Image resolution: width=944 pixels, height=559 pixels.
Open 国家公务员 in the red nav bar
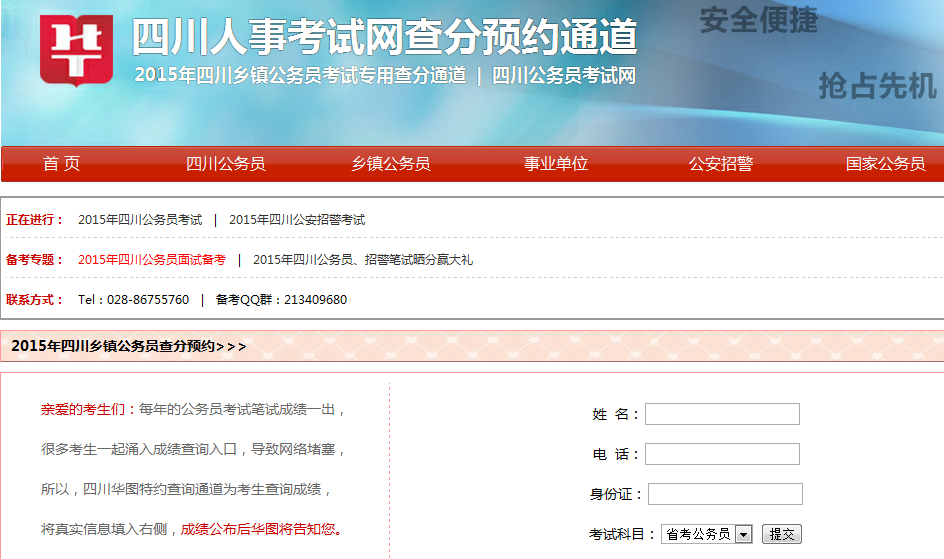[x=886, y=164]
